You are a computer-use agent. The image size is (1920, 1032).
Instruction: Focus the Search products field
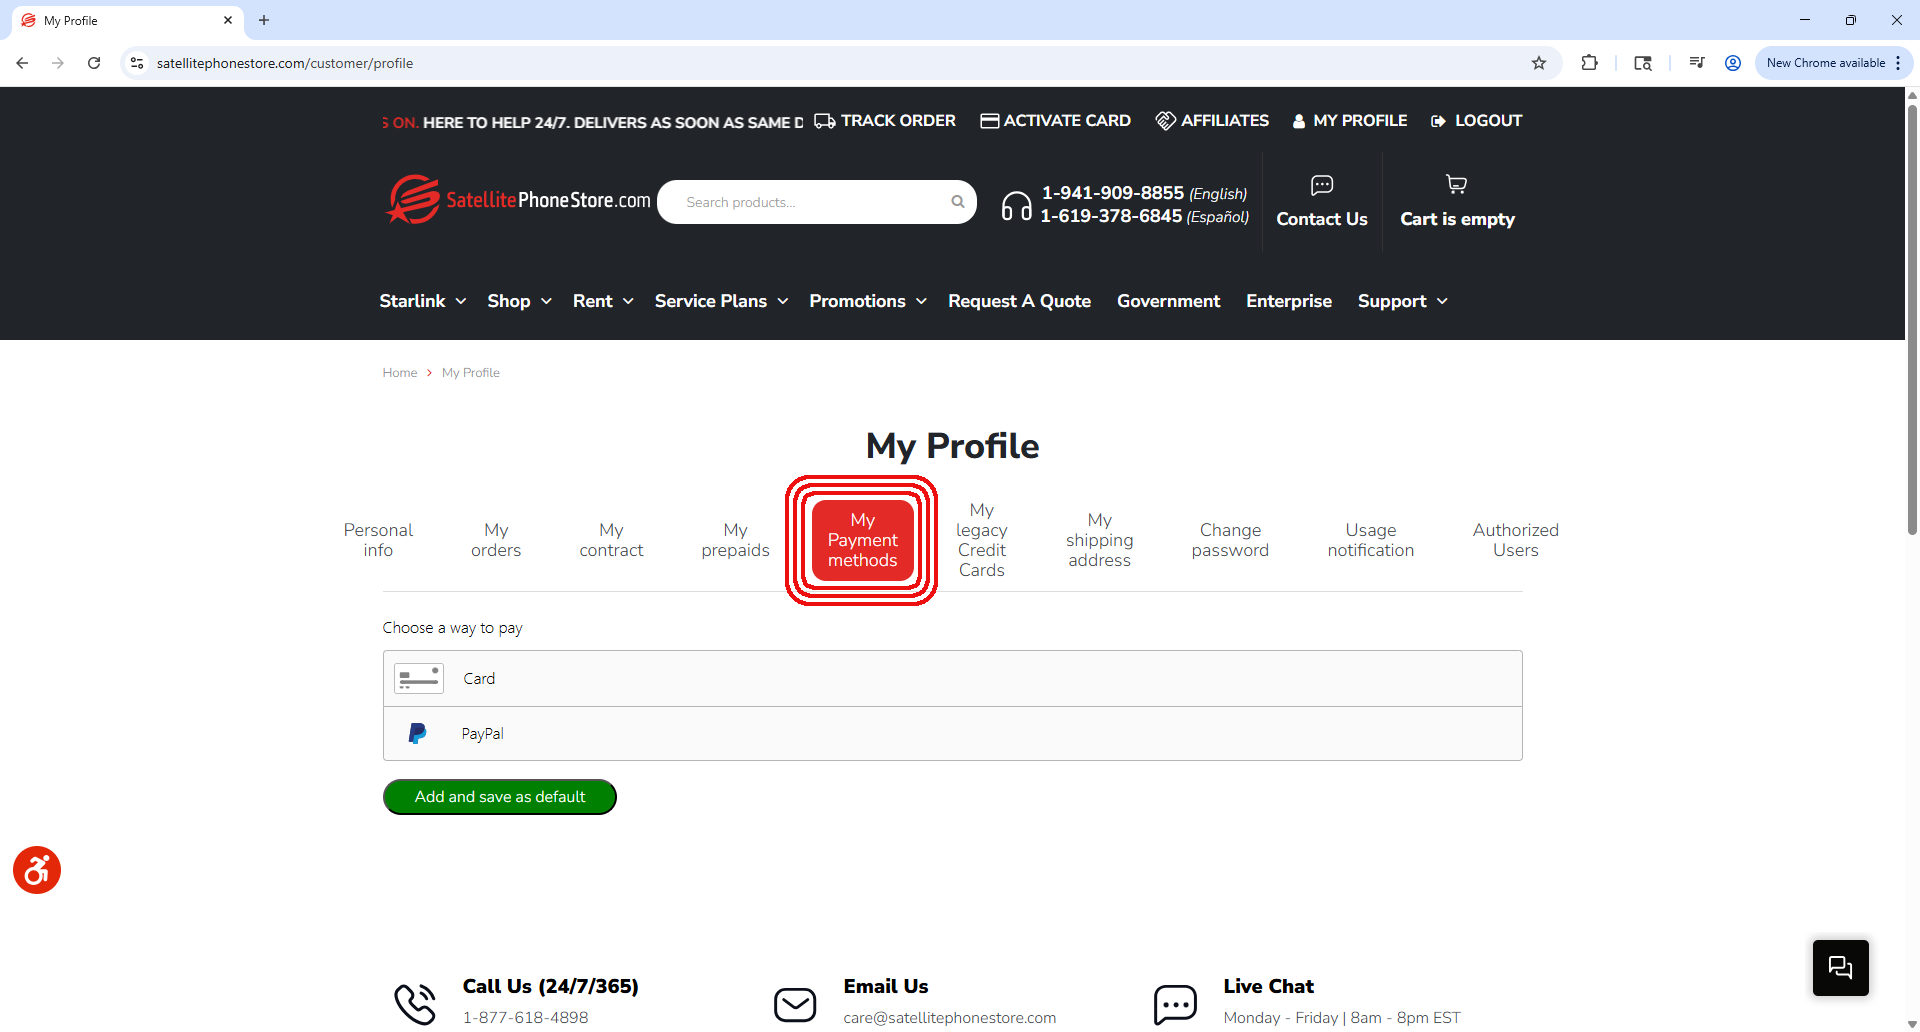(816, 202)
